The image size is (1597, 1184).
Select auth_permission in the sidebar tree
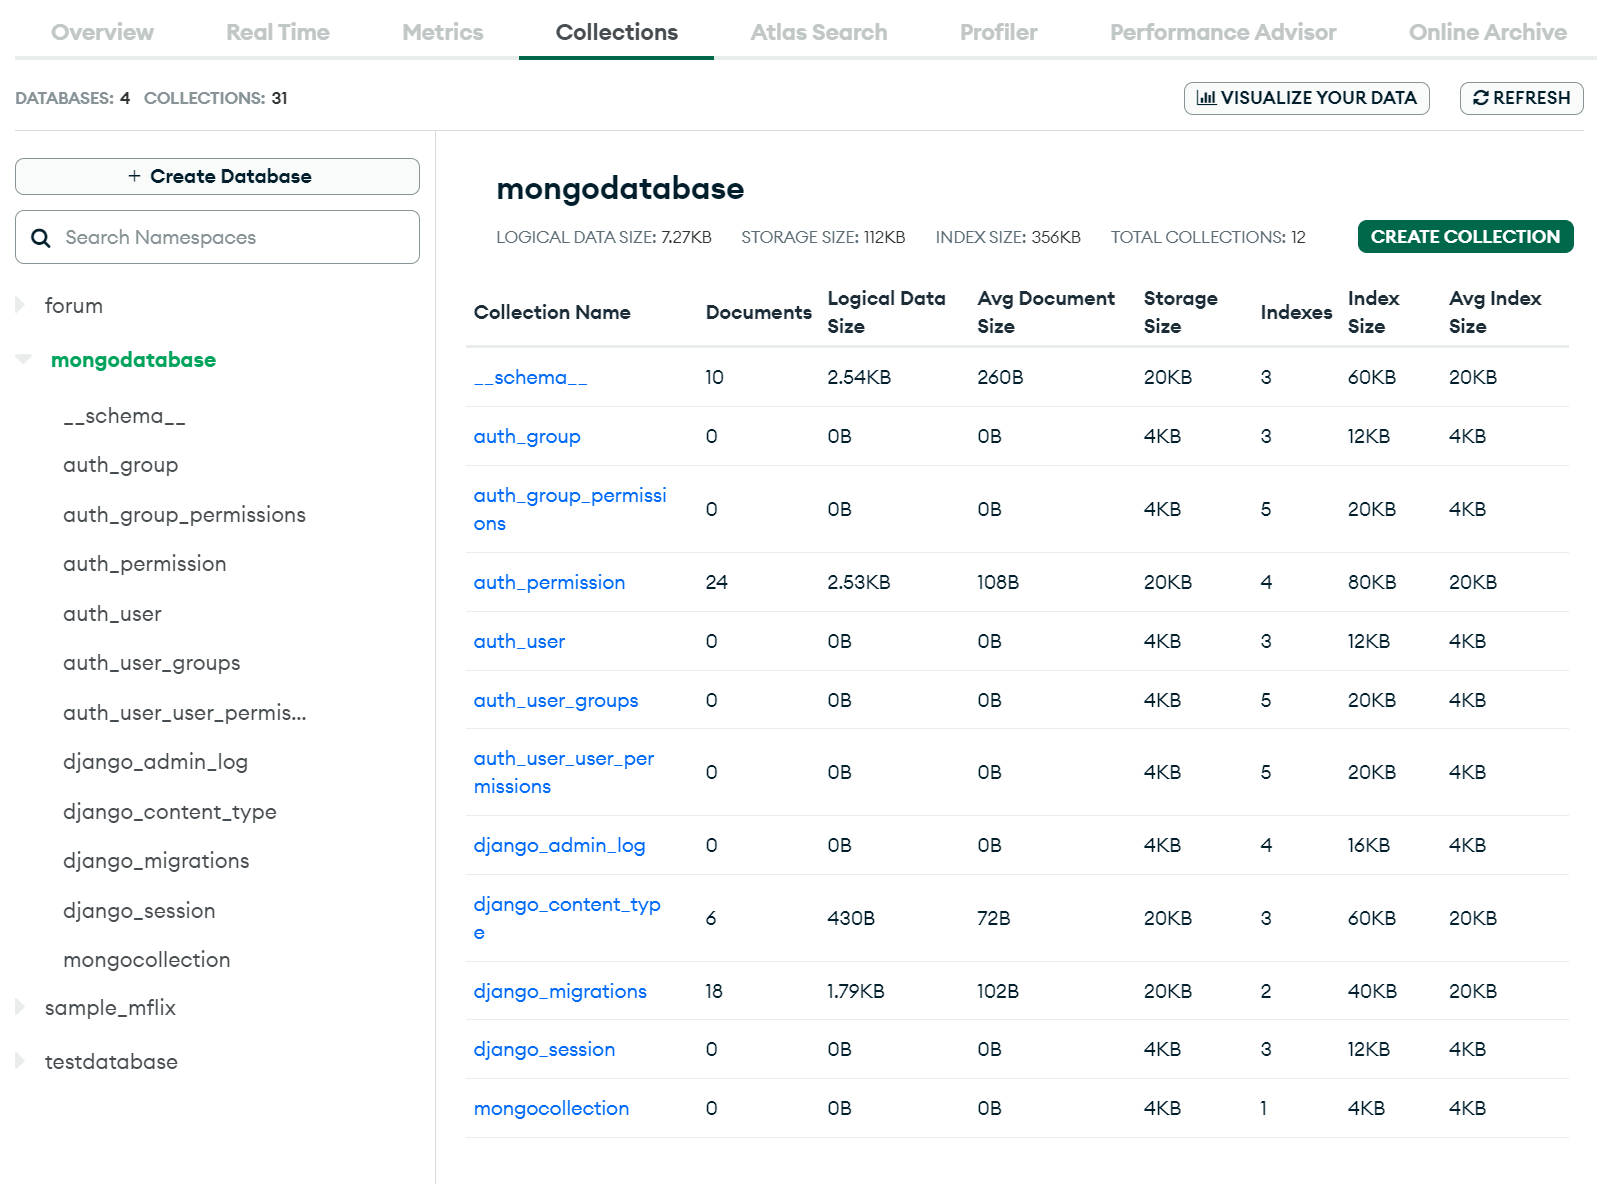144,564
